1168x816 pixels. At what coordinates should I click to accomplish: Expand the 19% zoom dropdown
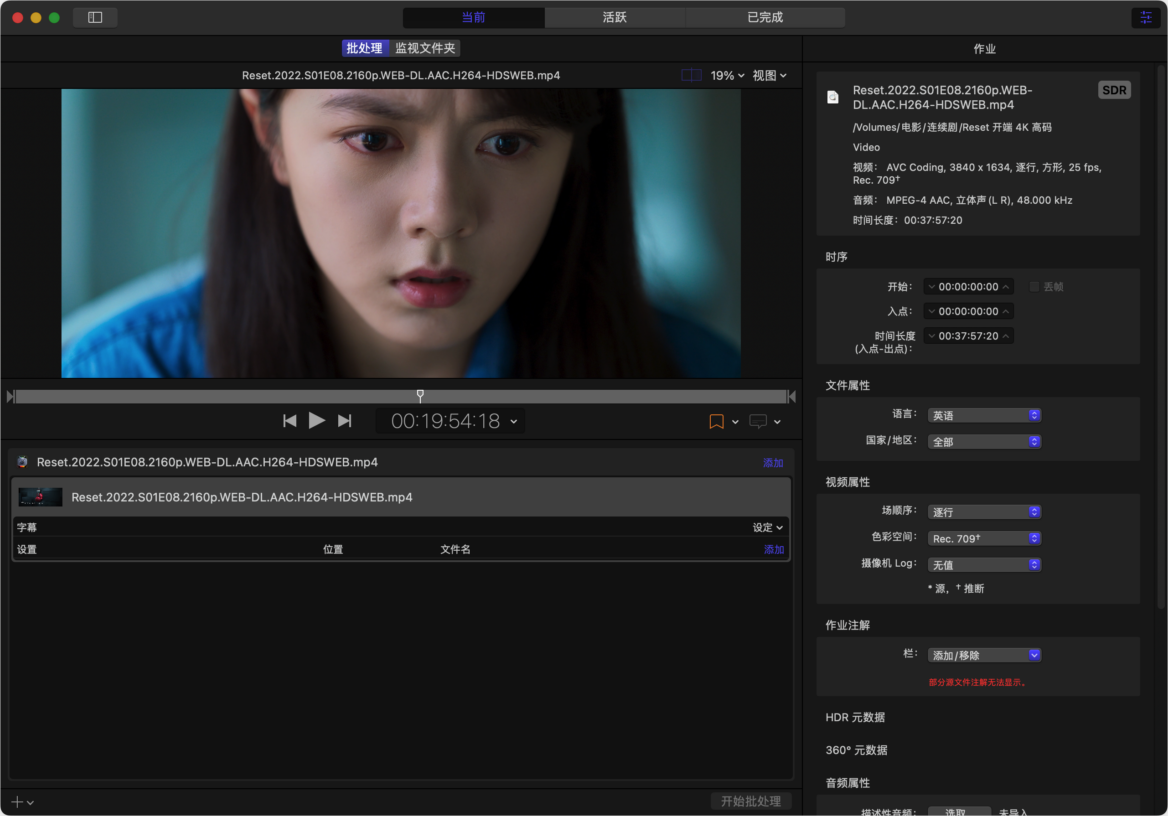(727, 75)
